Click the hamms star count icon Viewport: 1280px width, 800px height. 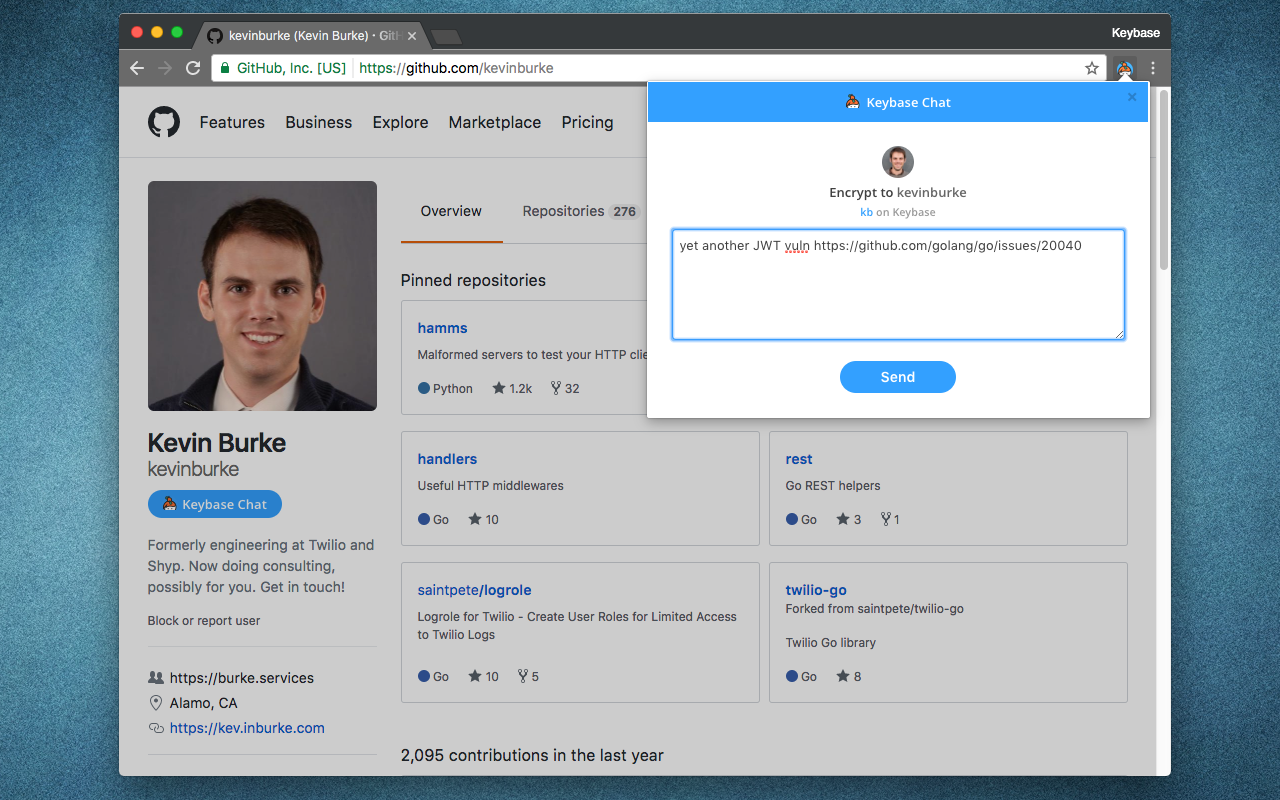click(x=499, y=388)
